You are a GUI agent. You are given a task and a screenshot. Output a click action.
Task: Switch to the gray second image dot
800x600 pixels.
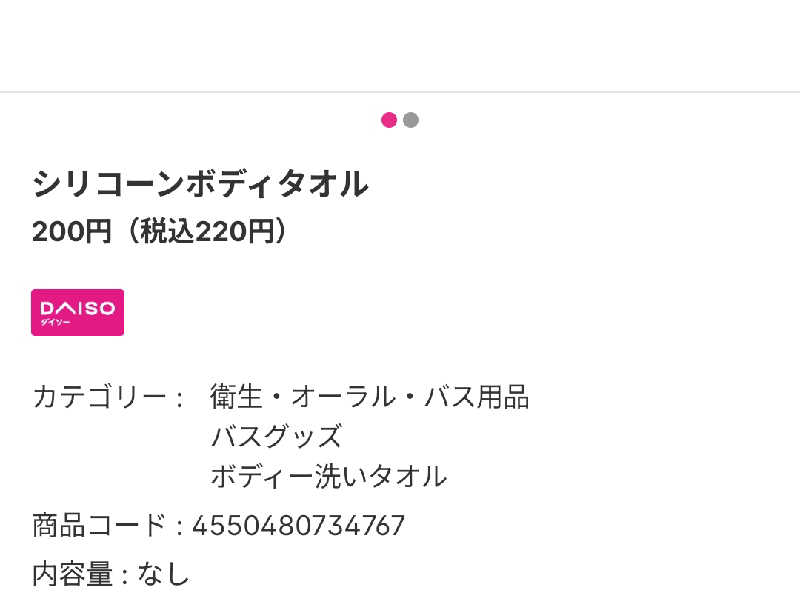[411, 120]
